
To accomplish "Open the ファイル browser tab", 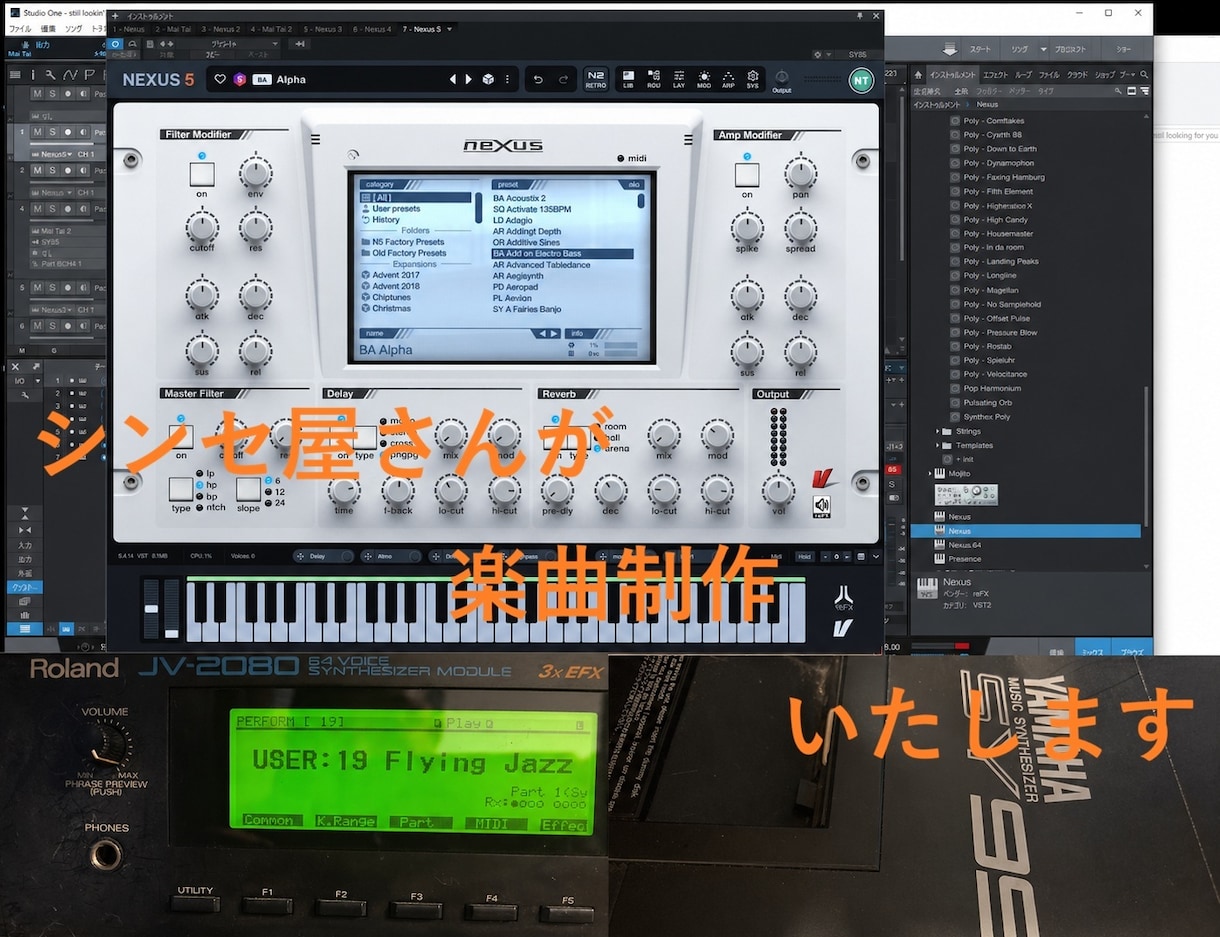I will coord(1049,75).
